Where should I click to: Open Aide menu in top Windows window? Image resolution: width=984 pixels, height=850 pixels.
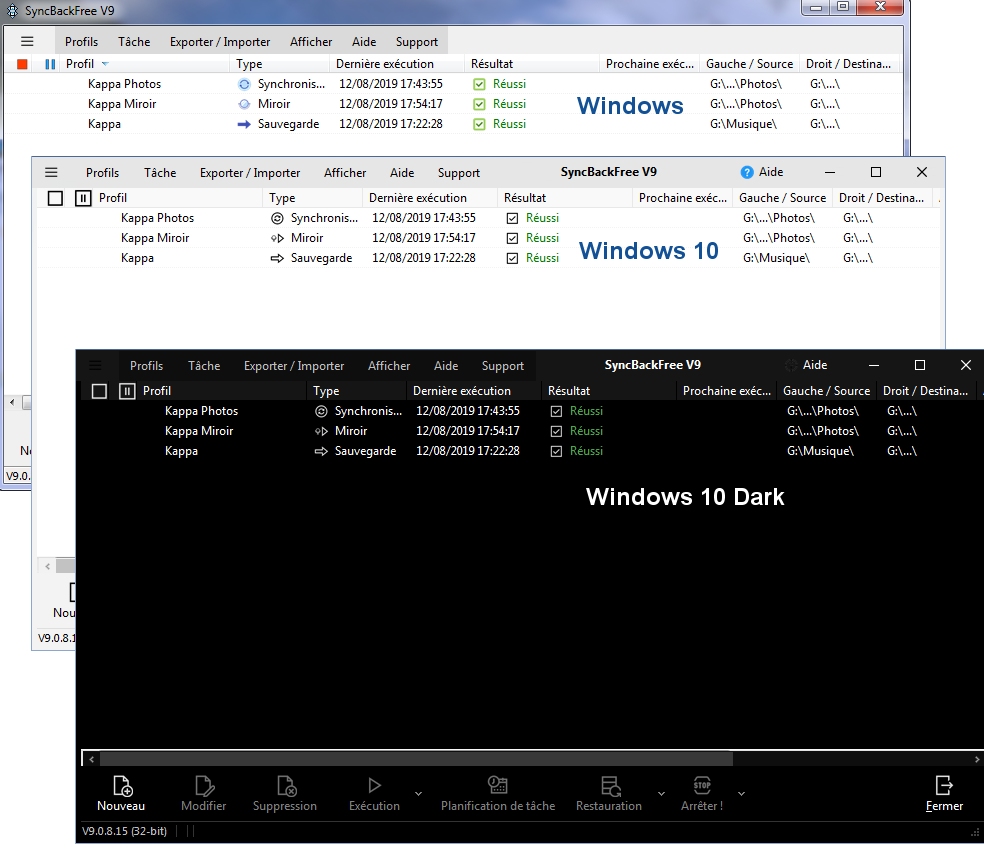364,42
